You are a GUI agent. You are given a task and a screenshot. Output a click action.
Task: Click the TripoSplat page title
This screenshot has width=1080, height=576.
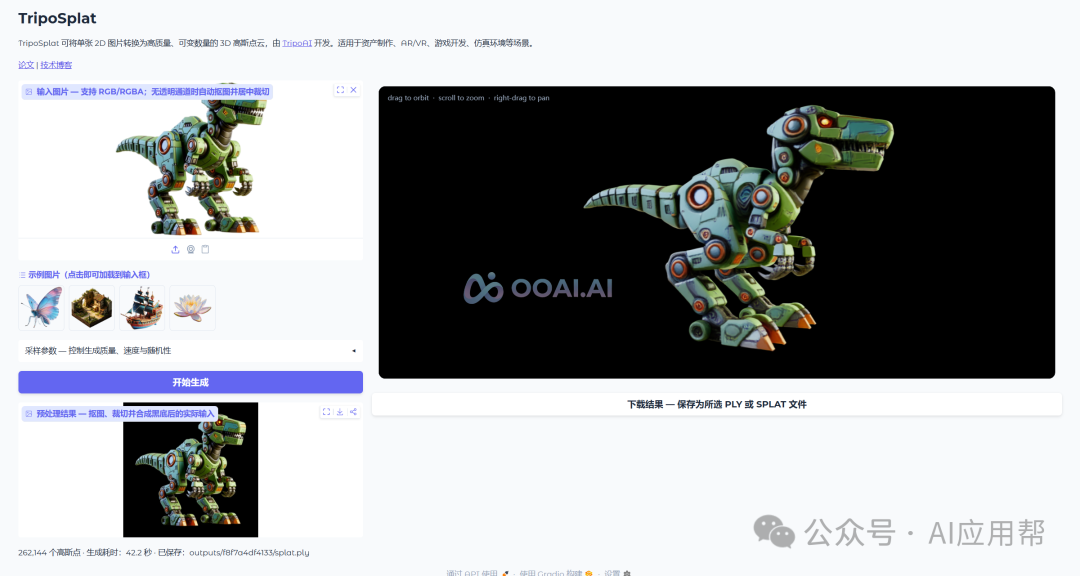tap(57, 19)
